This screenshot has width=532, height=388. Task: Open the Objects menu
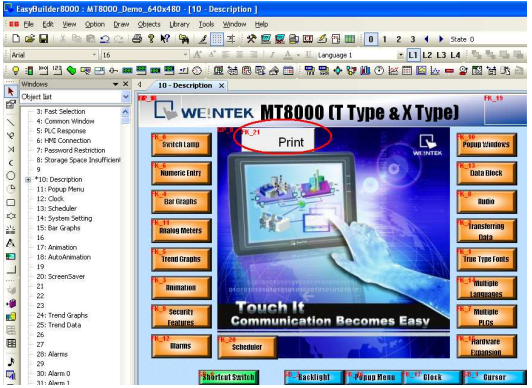[x=149, y=24]
